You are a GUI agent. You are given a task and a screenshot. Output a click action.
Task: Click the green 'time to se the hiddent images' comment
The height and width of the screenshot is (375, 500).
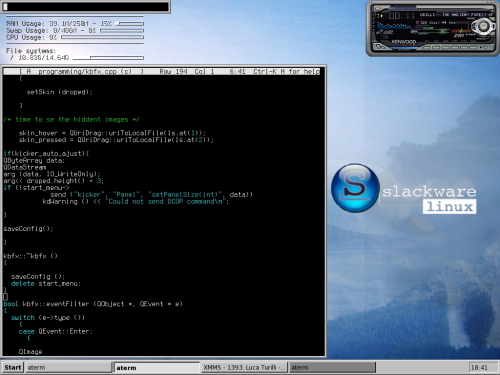pyautogui.click(x=71, y=119)
